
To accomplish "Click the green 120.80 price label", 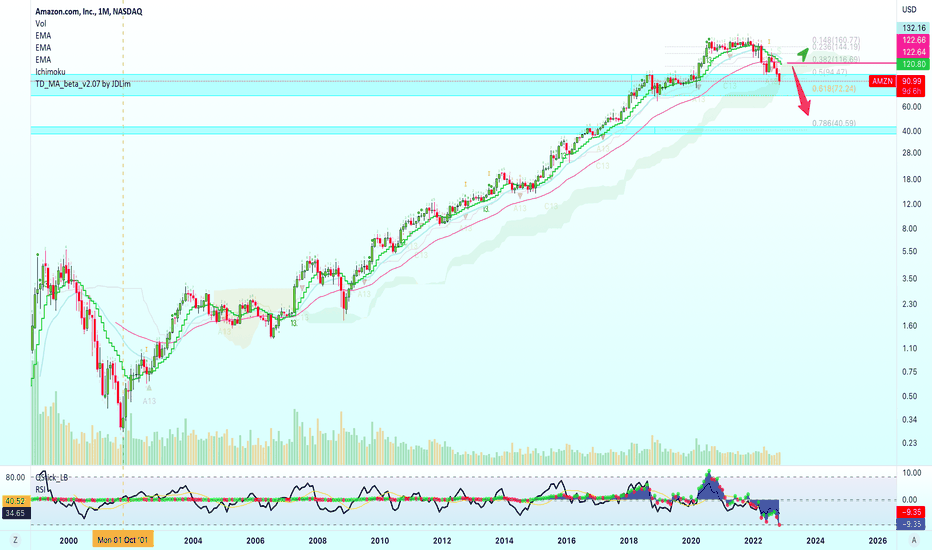I will (x=914, y=64).
